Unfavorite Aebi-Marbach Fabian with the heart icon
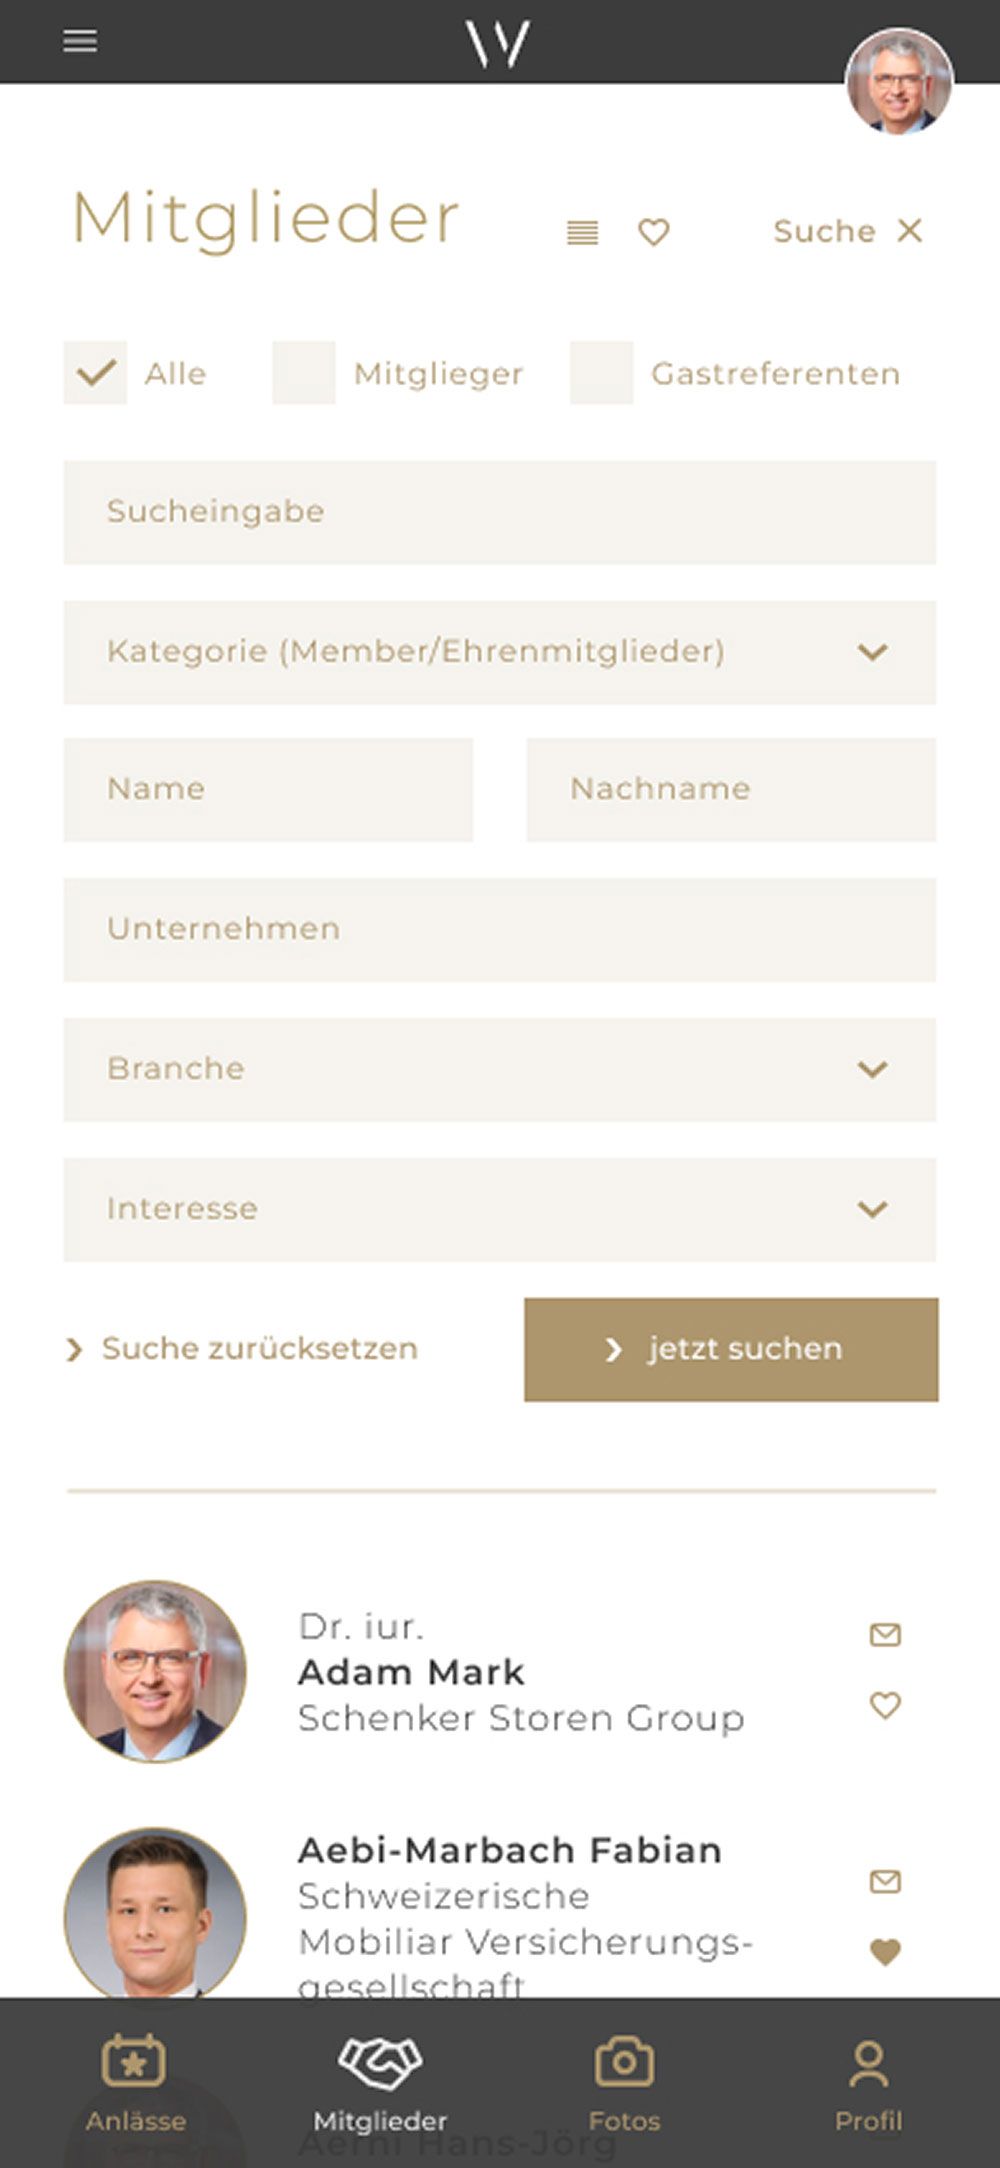 pyautogui.click(x=885, y=1951)
